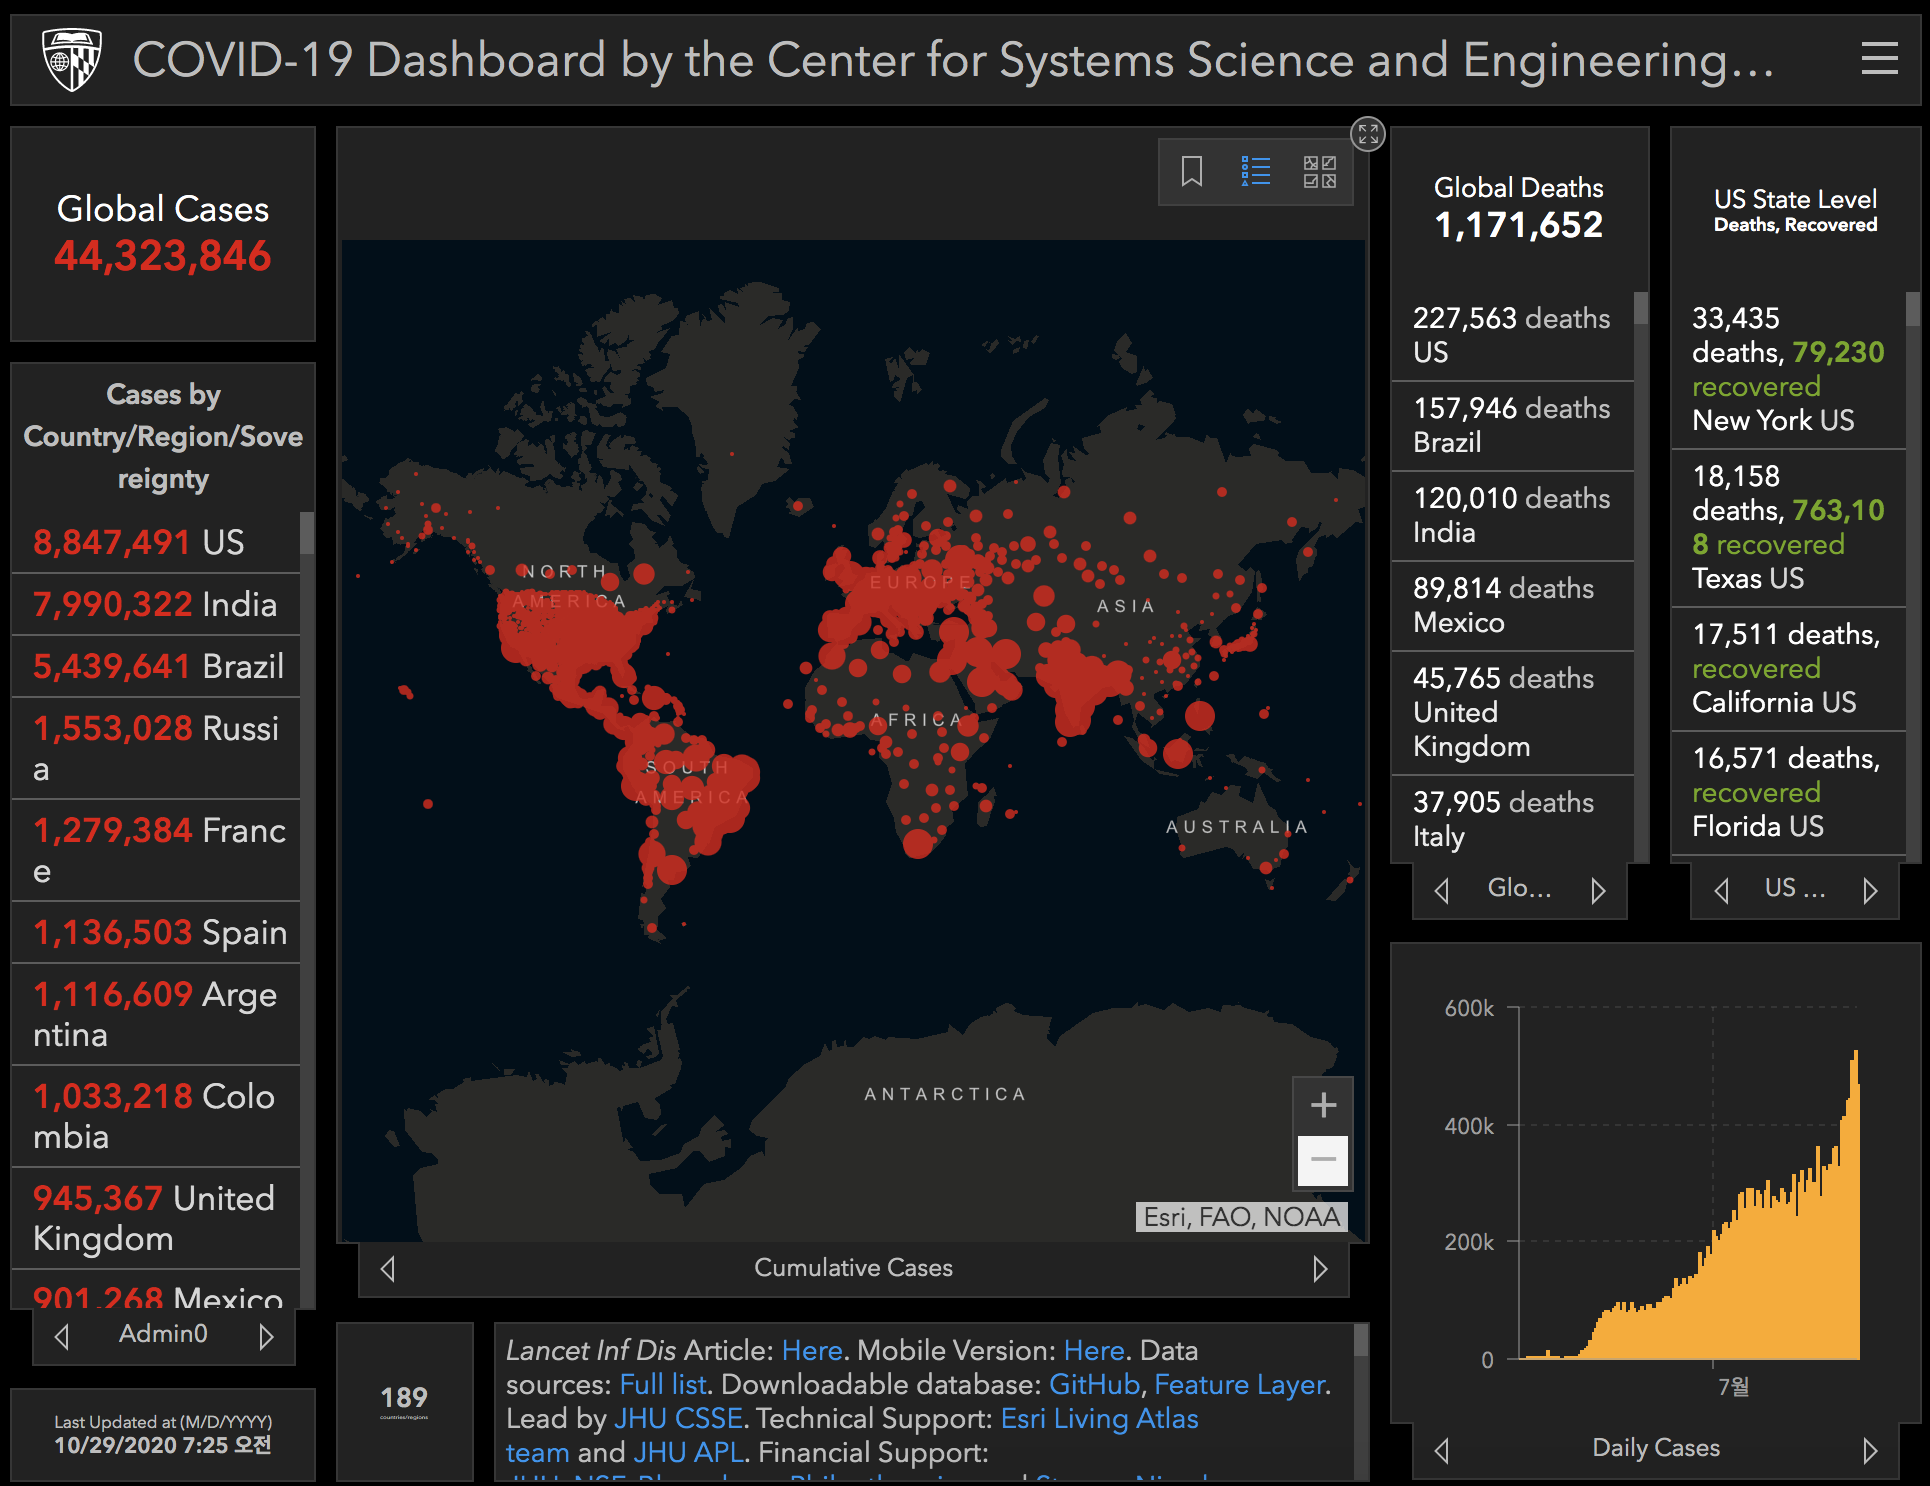Image resolution: width=1930 pixels, height=1486 pixels.
Task: Go to previous tab before Cumulative Cases
Action: point(388,1269)
